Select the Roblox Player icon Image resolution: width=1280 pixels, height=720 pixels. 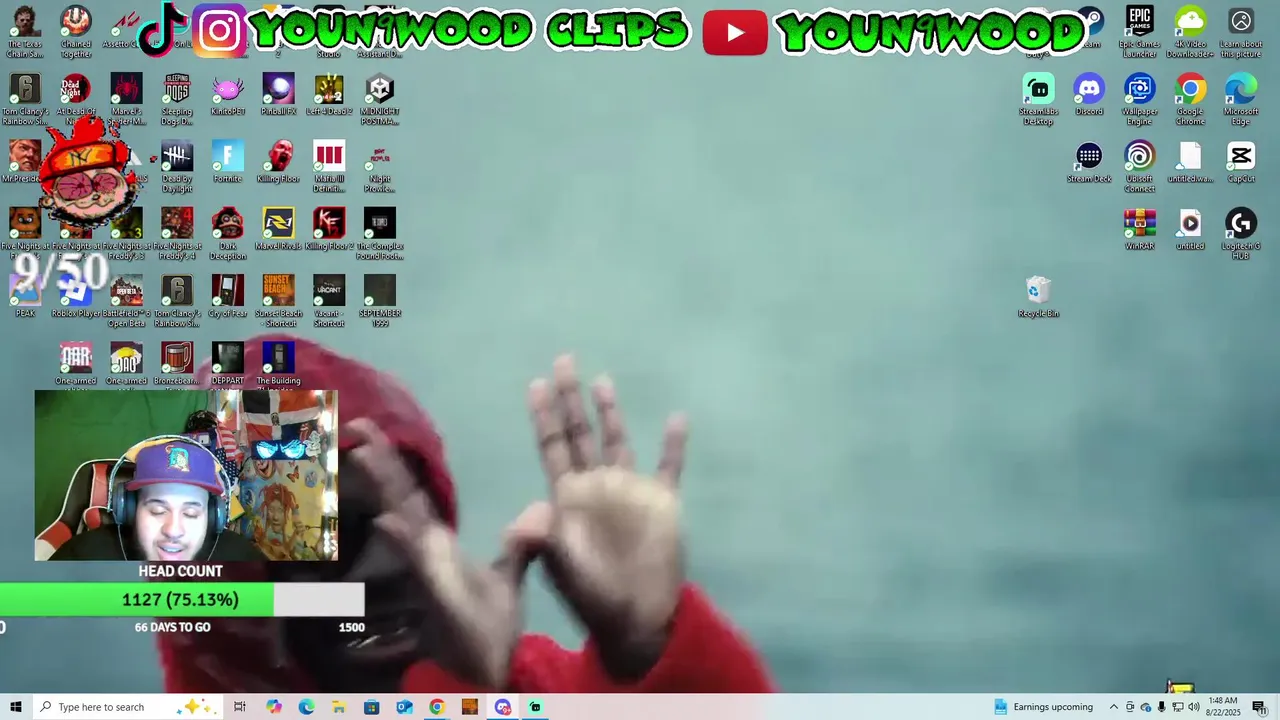point(76,297)
